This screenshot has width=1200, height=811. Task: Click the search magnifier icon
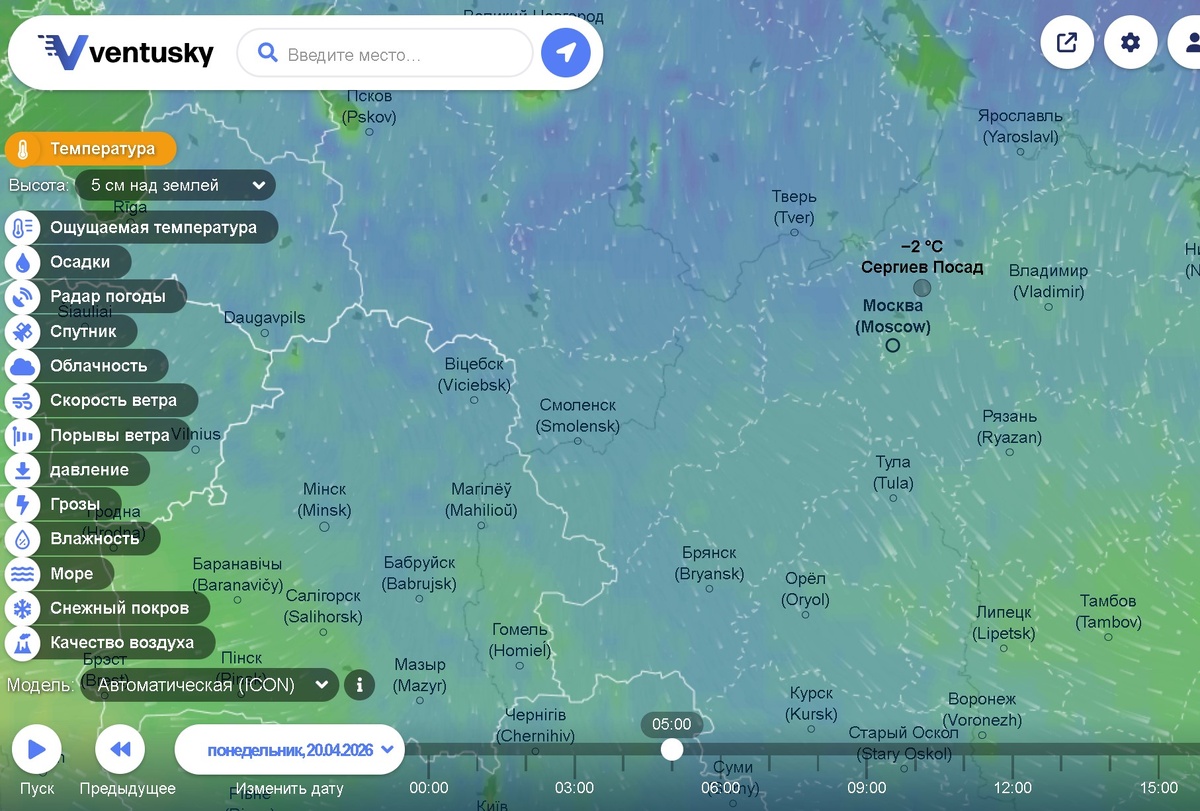267,52
